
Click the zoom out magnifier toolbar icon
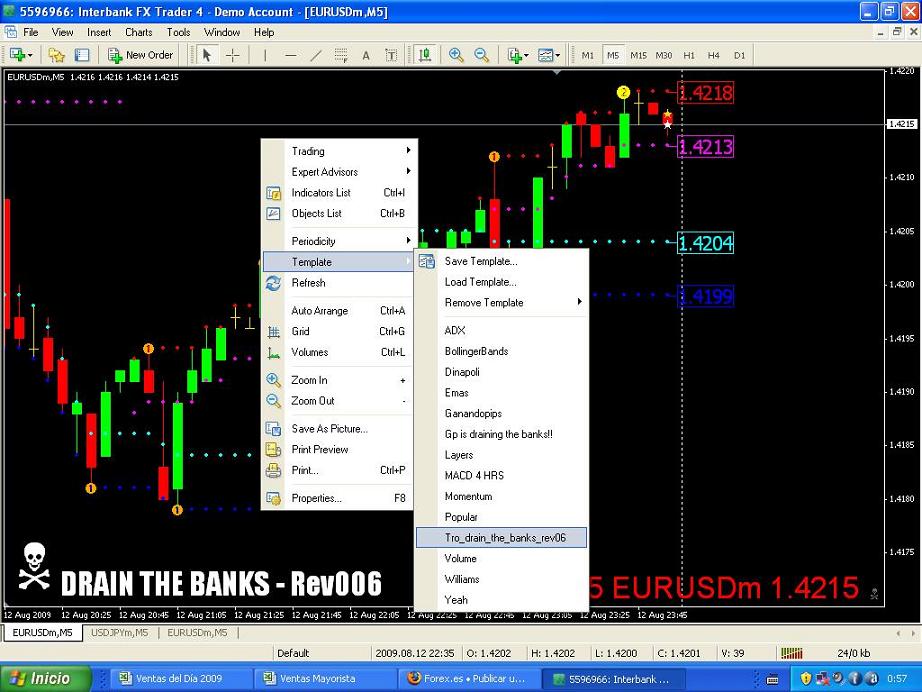(x=481, y=55)
